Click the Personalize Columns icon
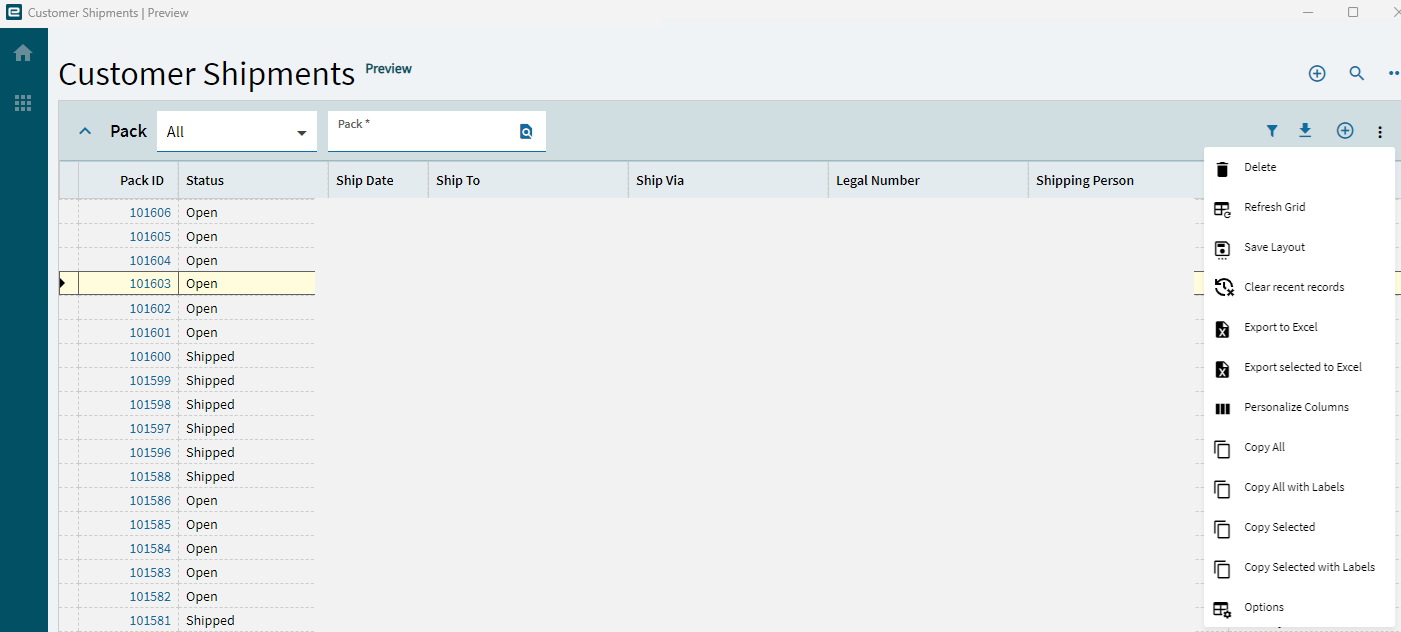This screenshot has width=1401, height=632. 1222,408
